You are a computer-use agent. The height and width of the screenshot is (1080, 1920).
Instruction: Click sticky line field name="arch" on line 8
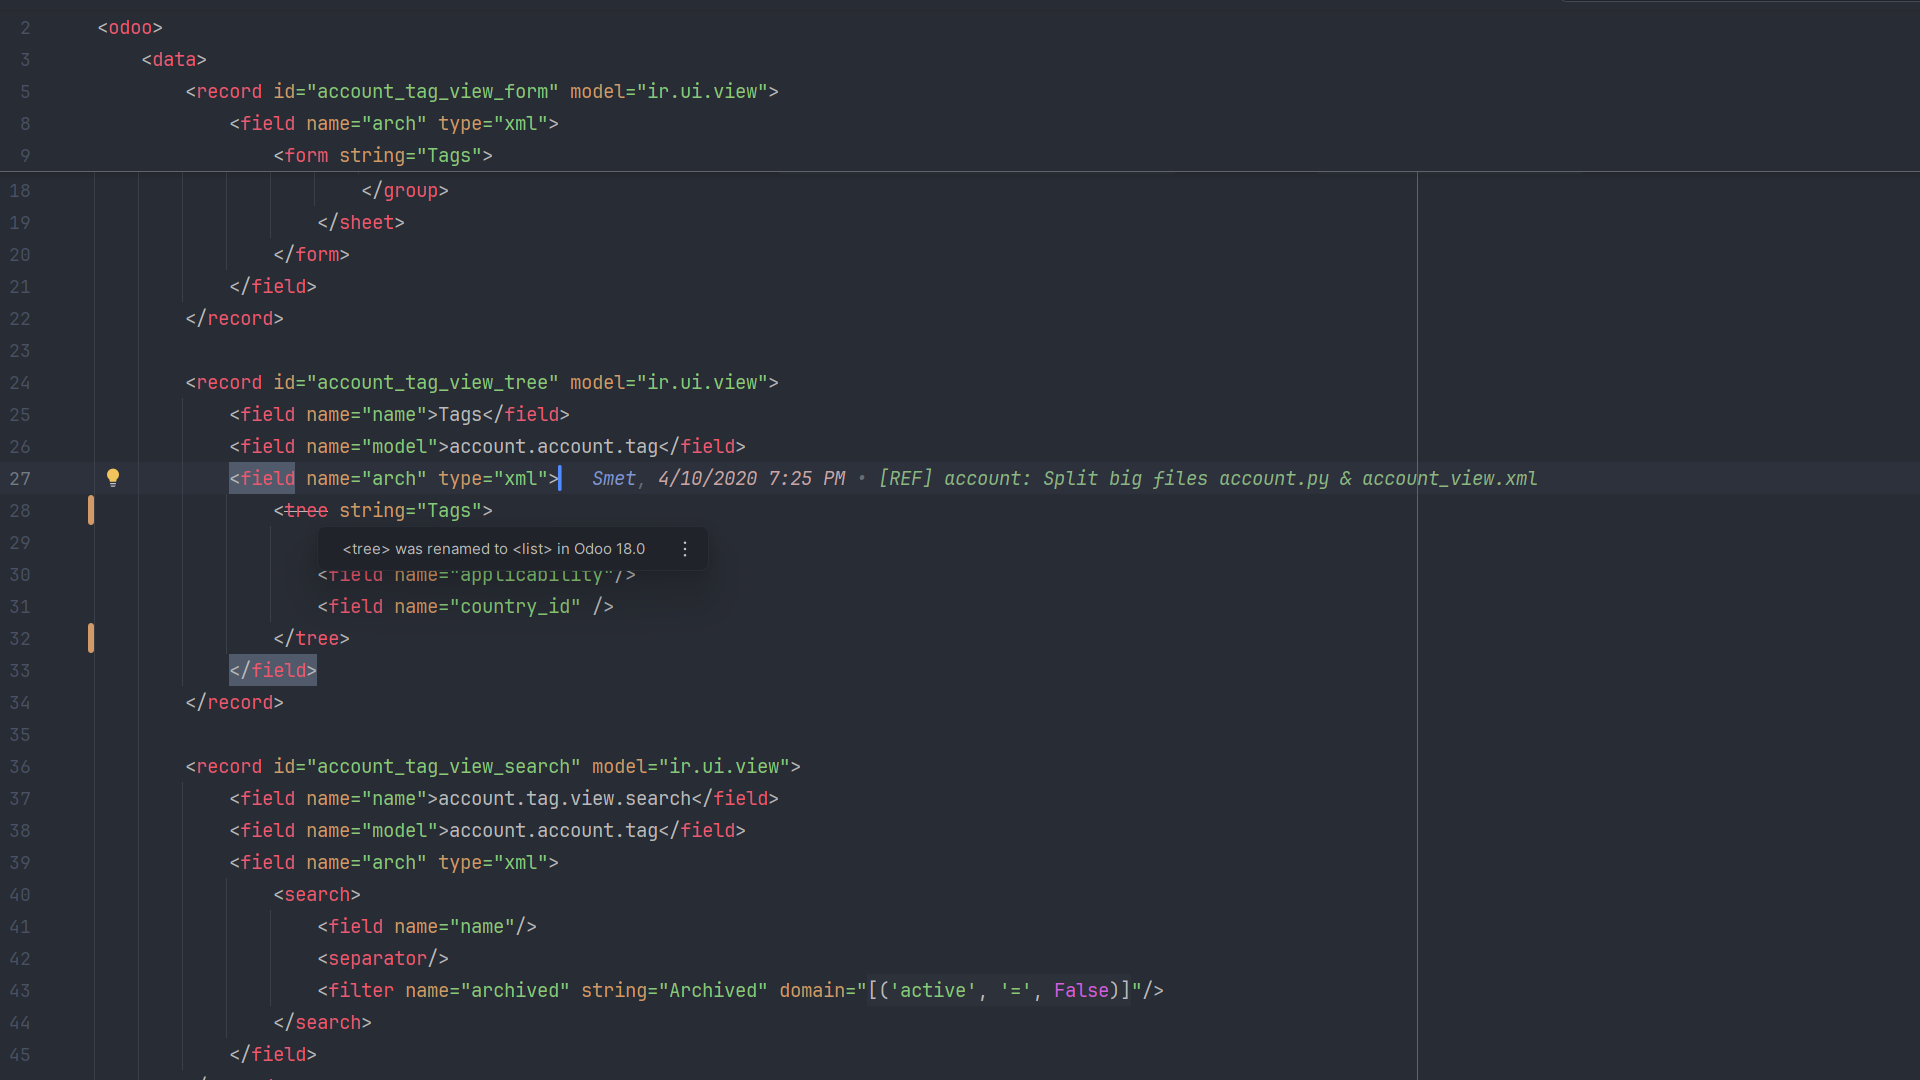pos(394,124)
